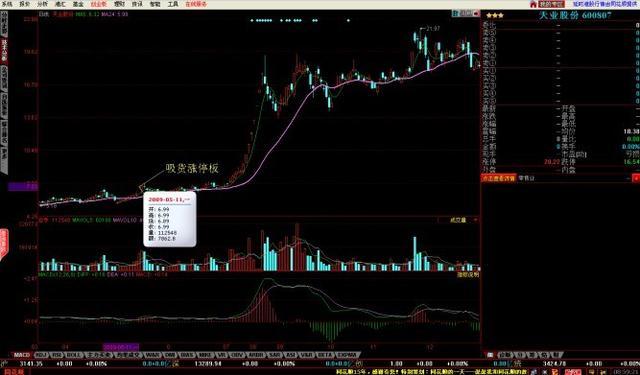
Task: Open the red 创业板 menu
Action: [98, 4]
